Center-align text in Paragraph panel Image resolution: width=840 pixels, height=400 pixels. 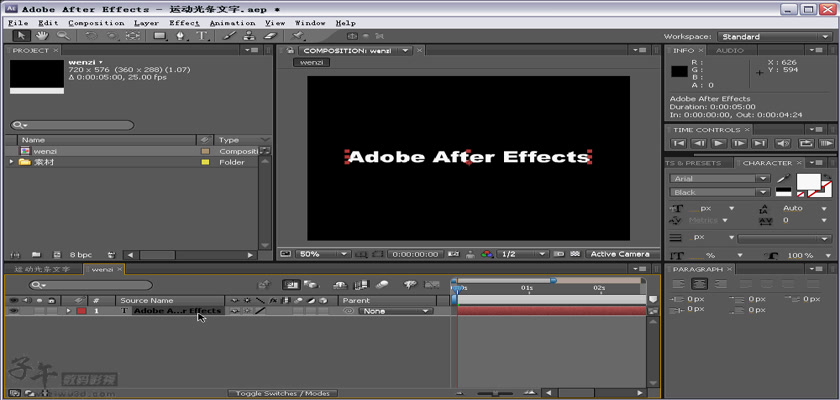(x=700, y=284)
